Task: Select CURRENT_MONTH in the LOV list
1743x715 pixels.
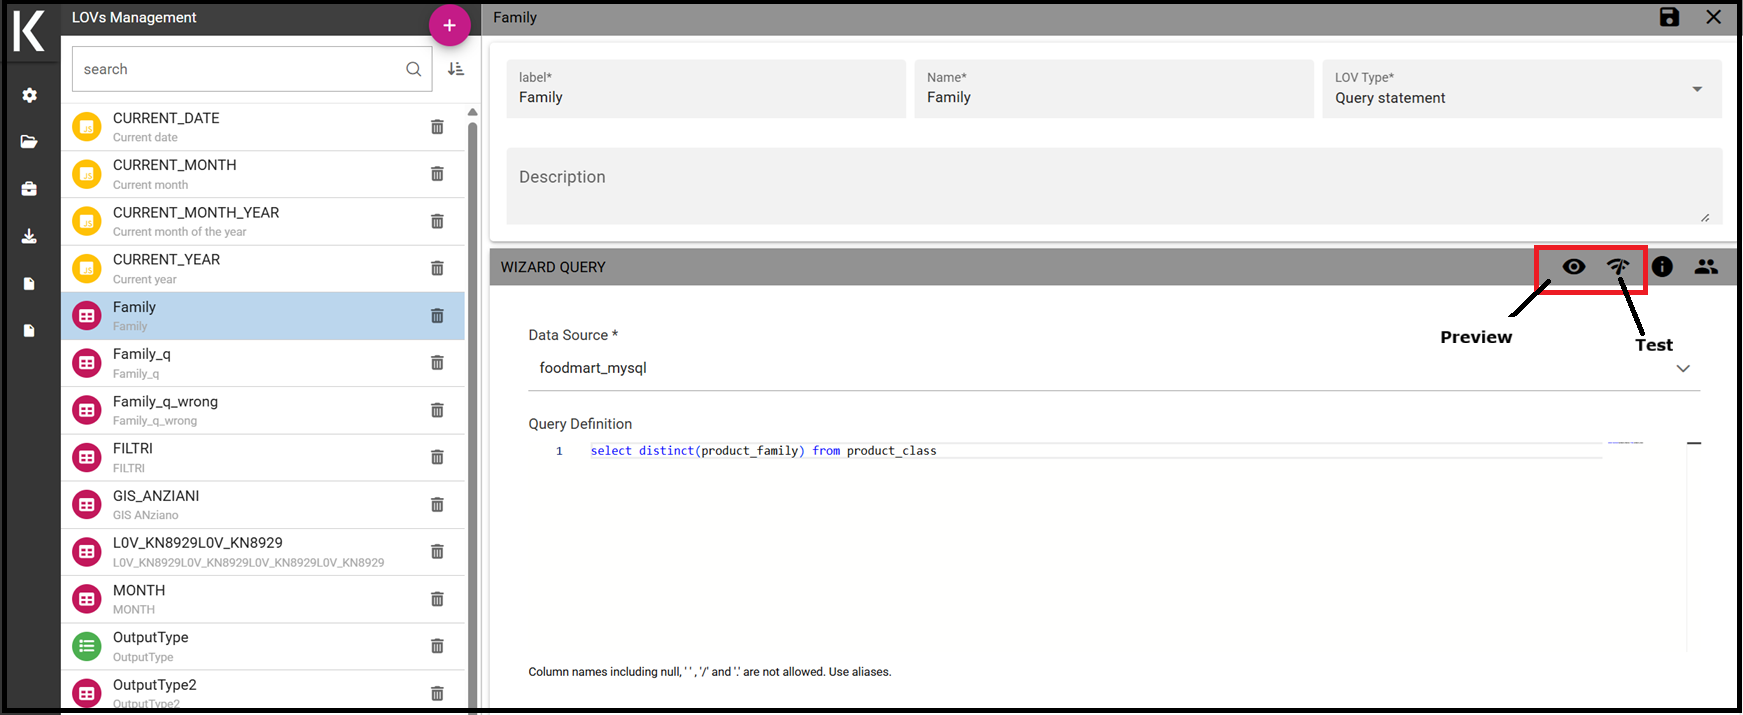Action: click(x=263, y=174)
